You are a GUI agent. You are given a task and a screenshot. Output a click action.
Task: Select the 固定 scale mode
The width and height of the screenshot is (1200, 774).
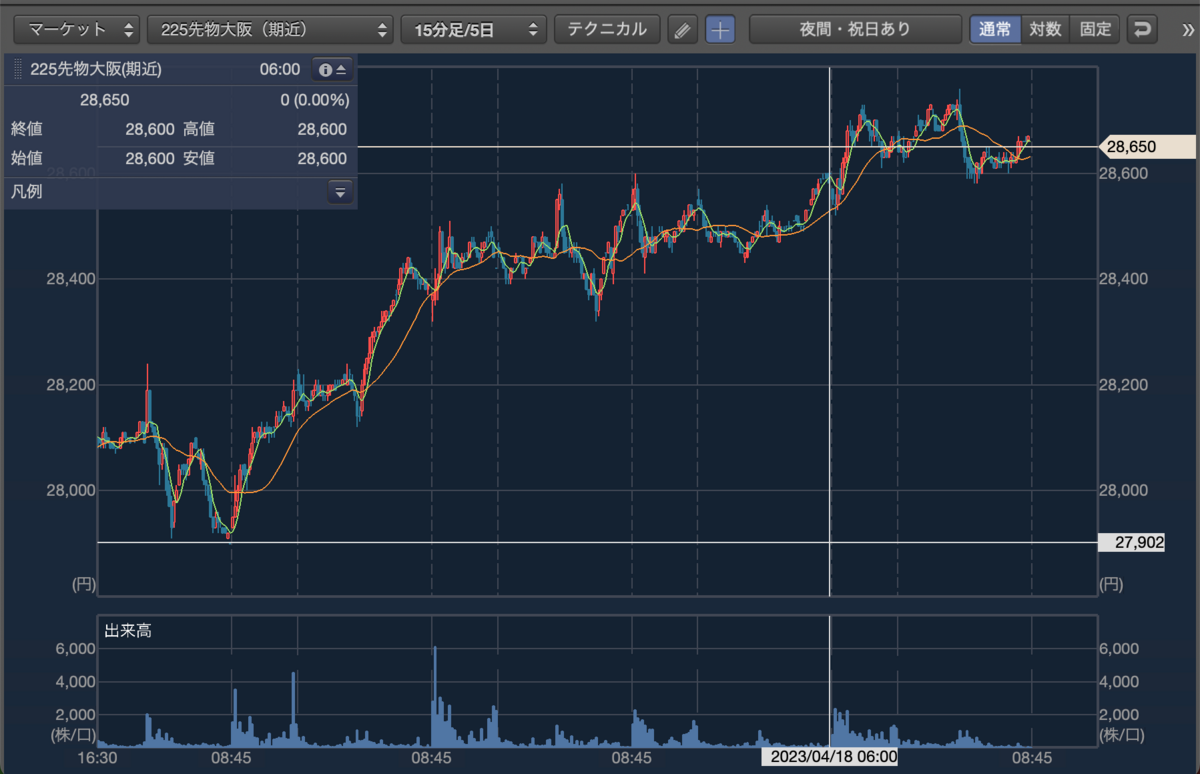click(x=1095, y=29)
